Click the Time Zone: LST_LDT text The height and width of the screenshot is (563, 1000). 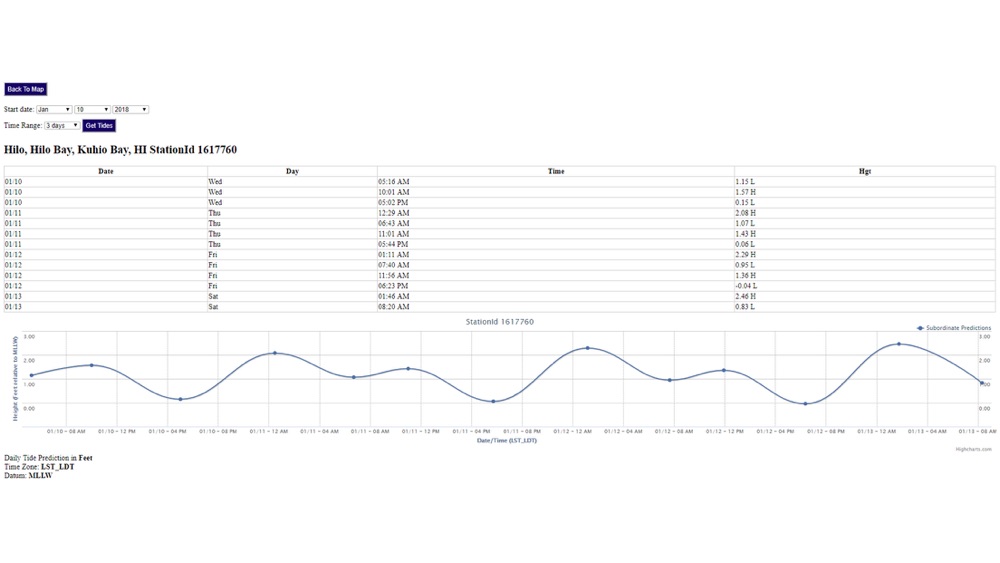39,467
